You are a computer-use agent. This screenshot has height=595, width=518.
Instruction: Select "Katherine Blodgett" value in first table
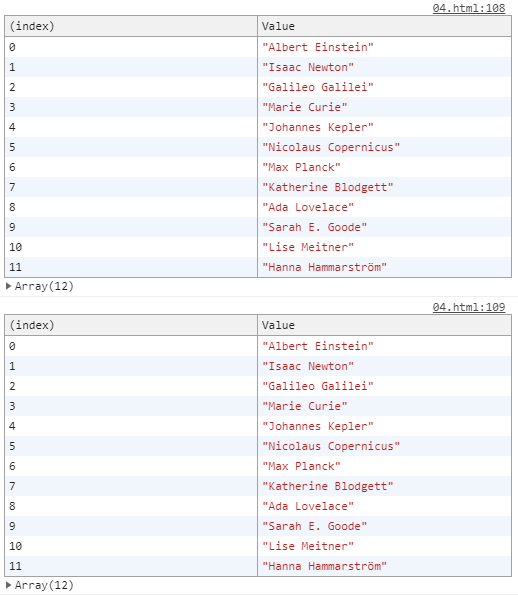coord(328,187)
